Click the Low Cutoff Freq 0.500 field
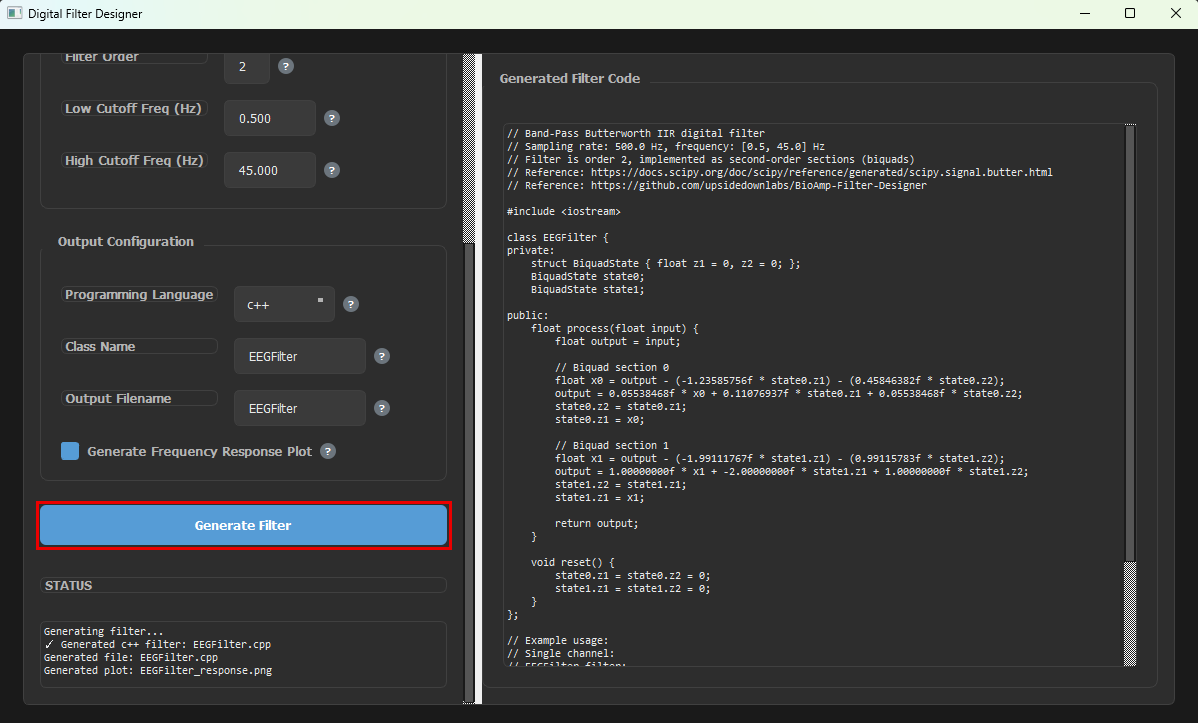Viewport: 1198px width, 723px height. (x=270, y=118)
